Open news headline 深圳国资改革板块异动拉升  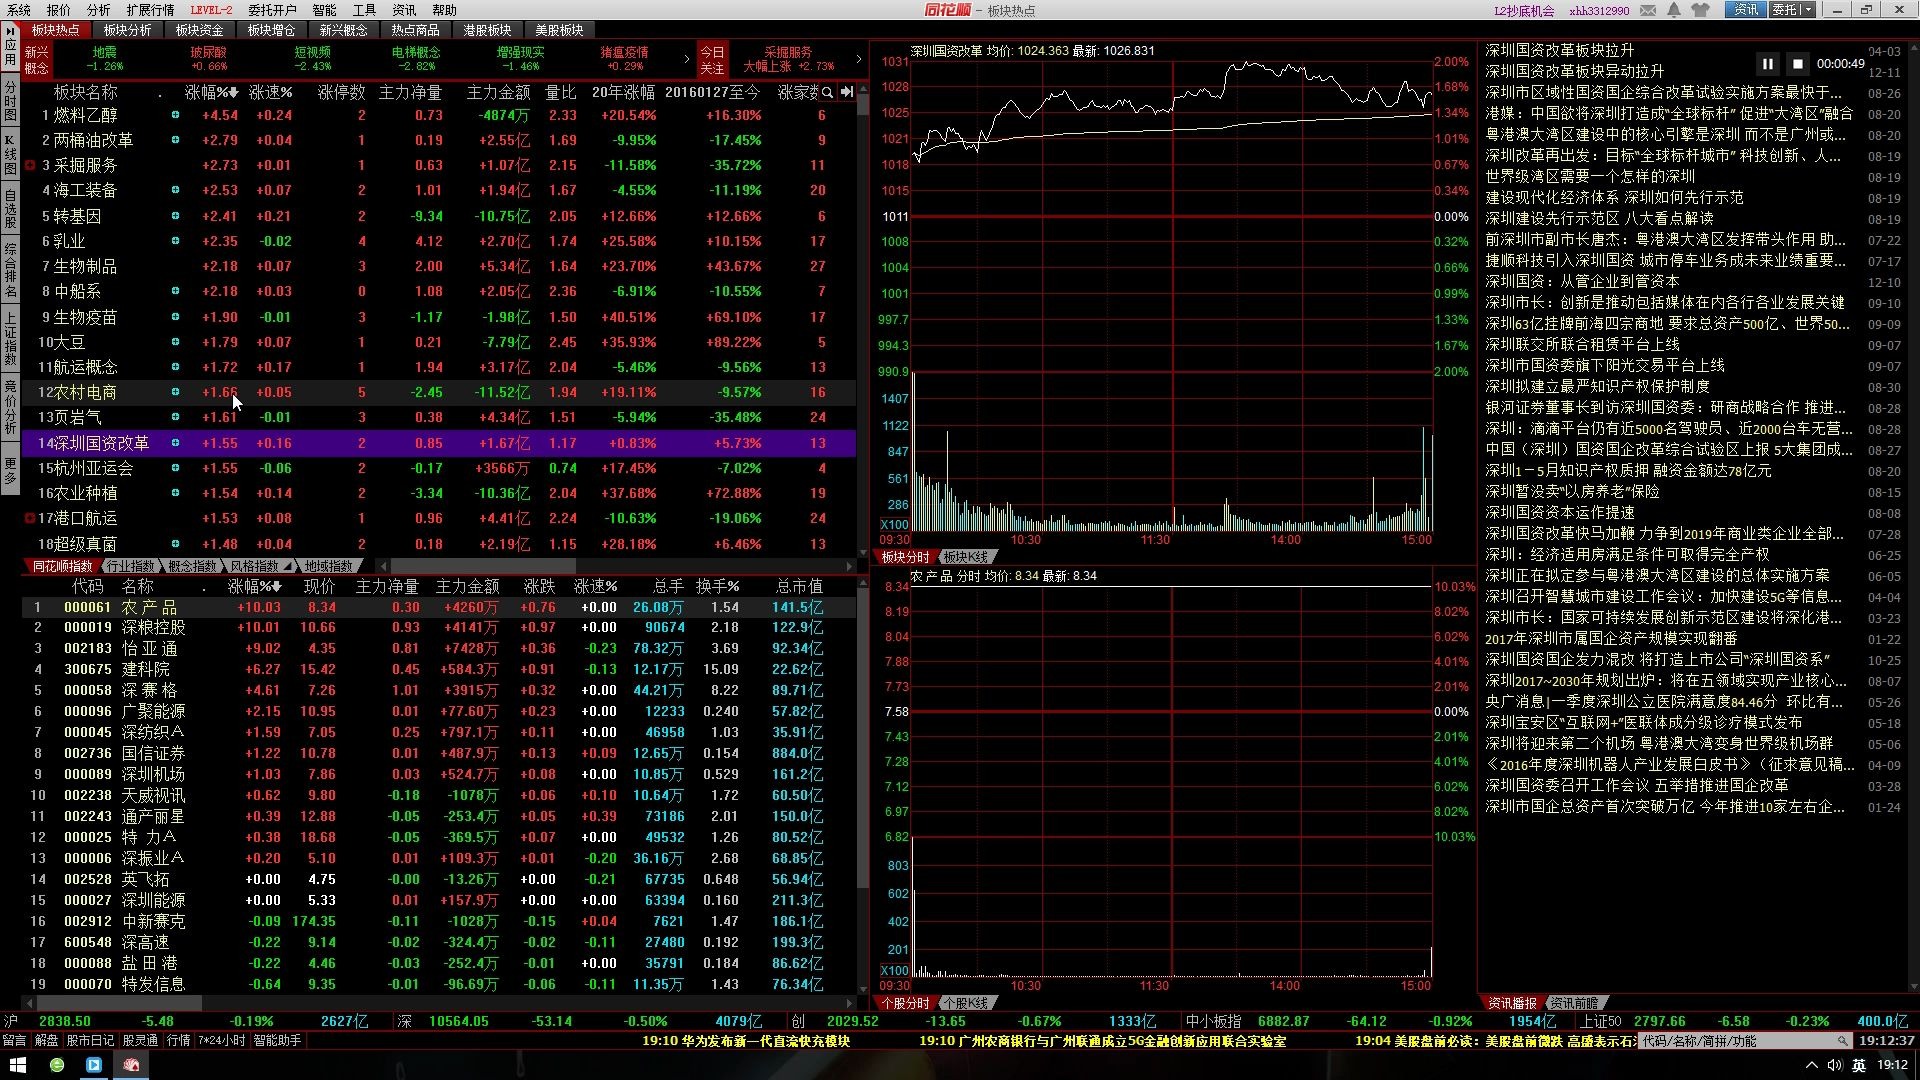[x=1574, y=72]
